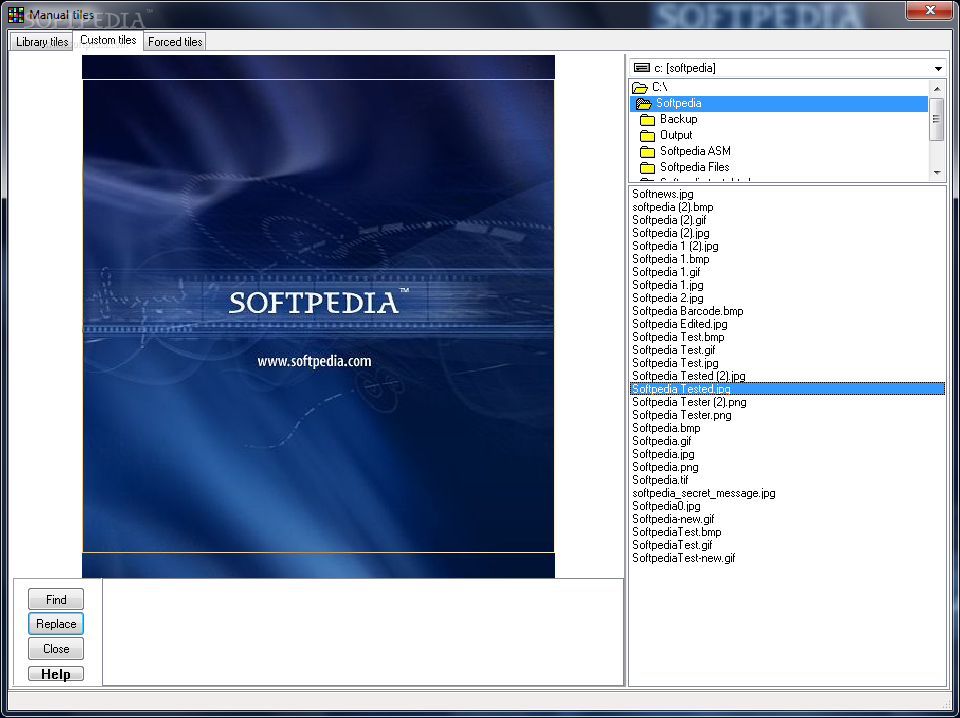Click the Output folder icon
960x718 pixels.
click(x=647, y=135)
